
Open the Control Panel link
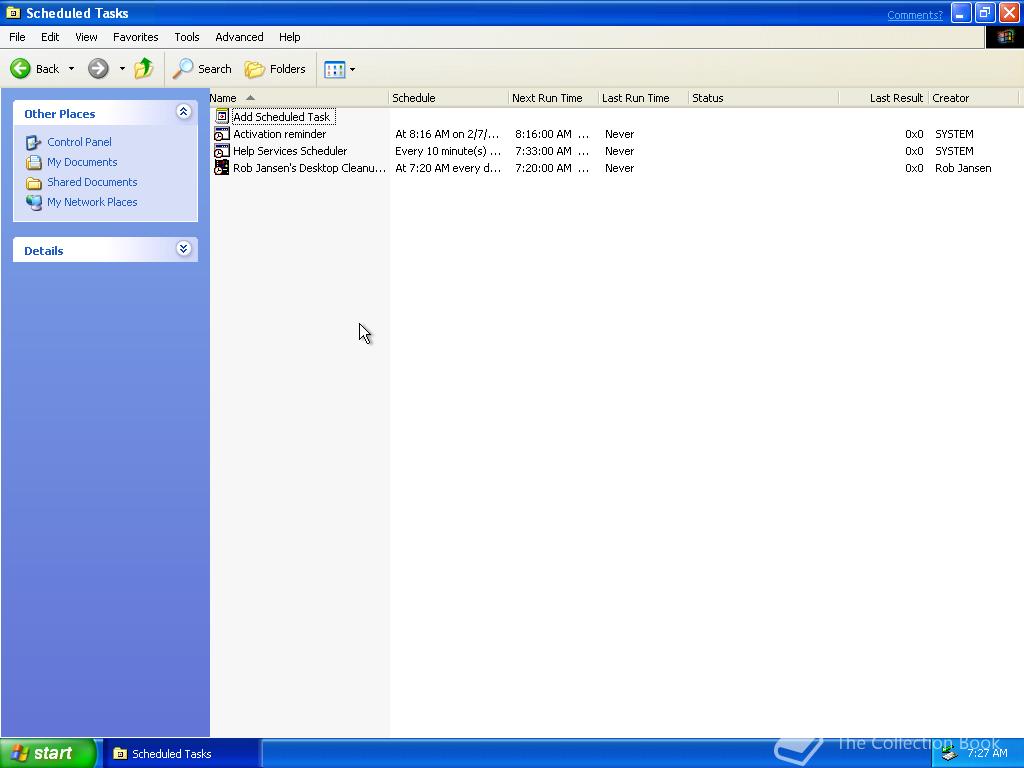point(79,142)
